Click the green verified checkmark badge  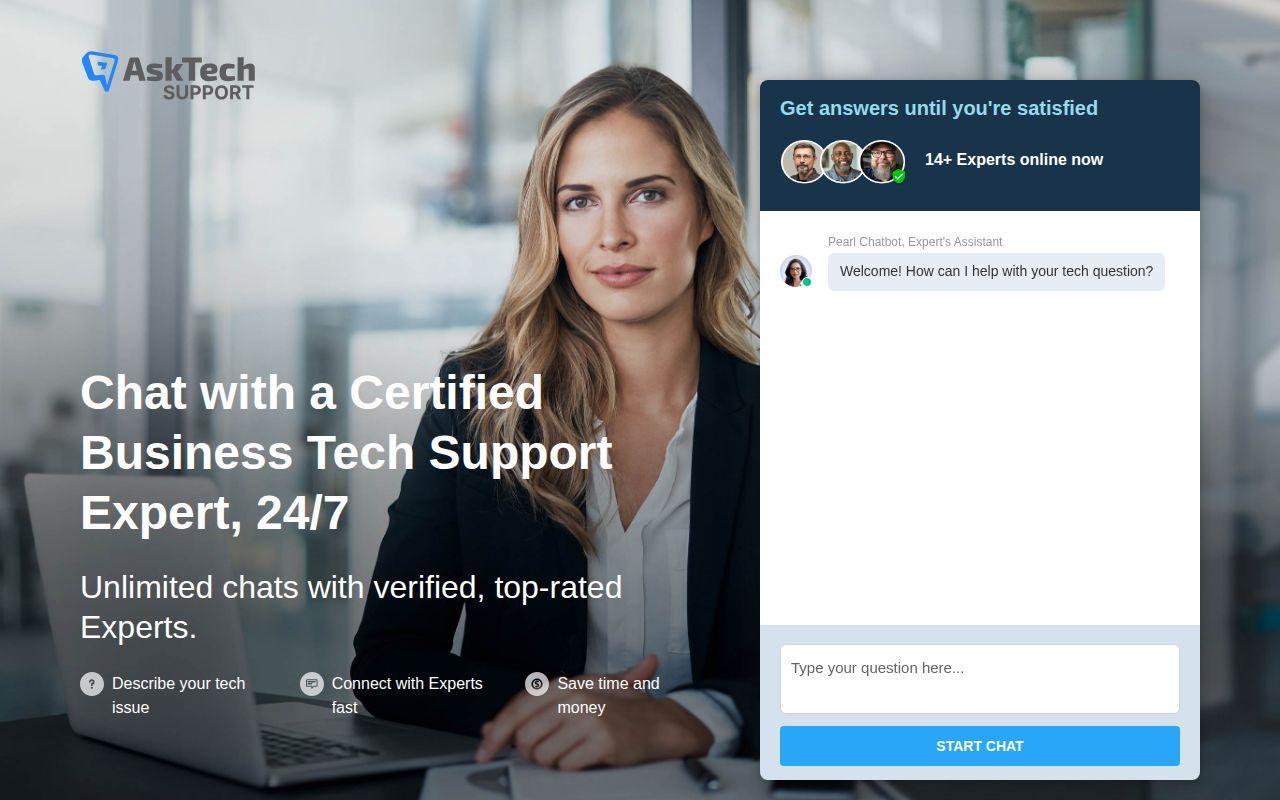[x=899, y=176]
